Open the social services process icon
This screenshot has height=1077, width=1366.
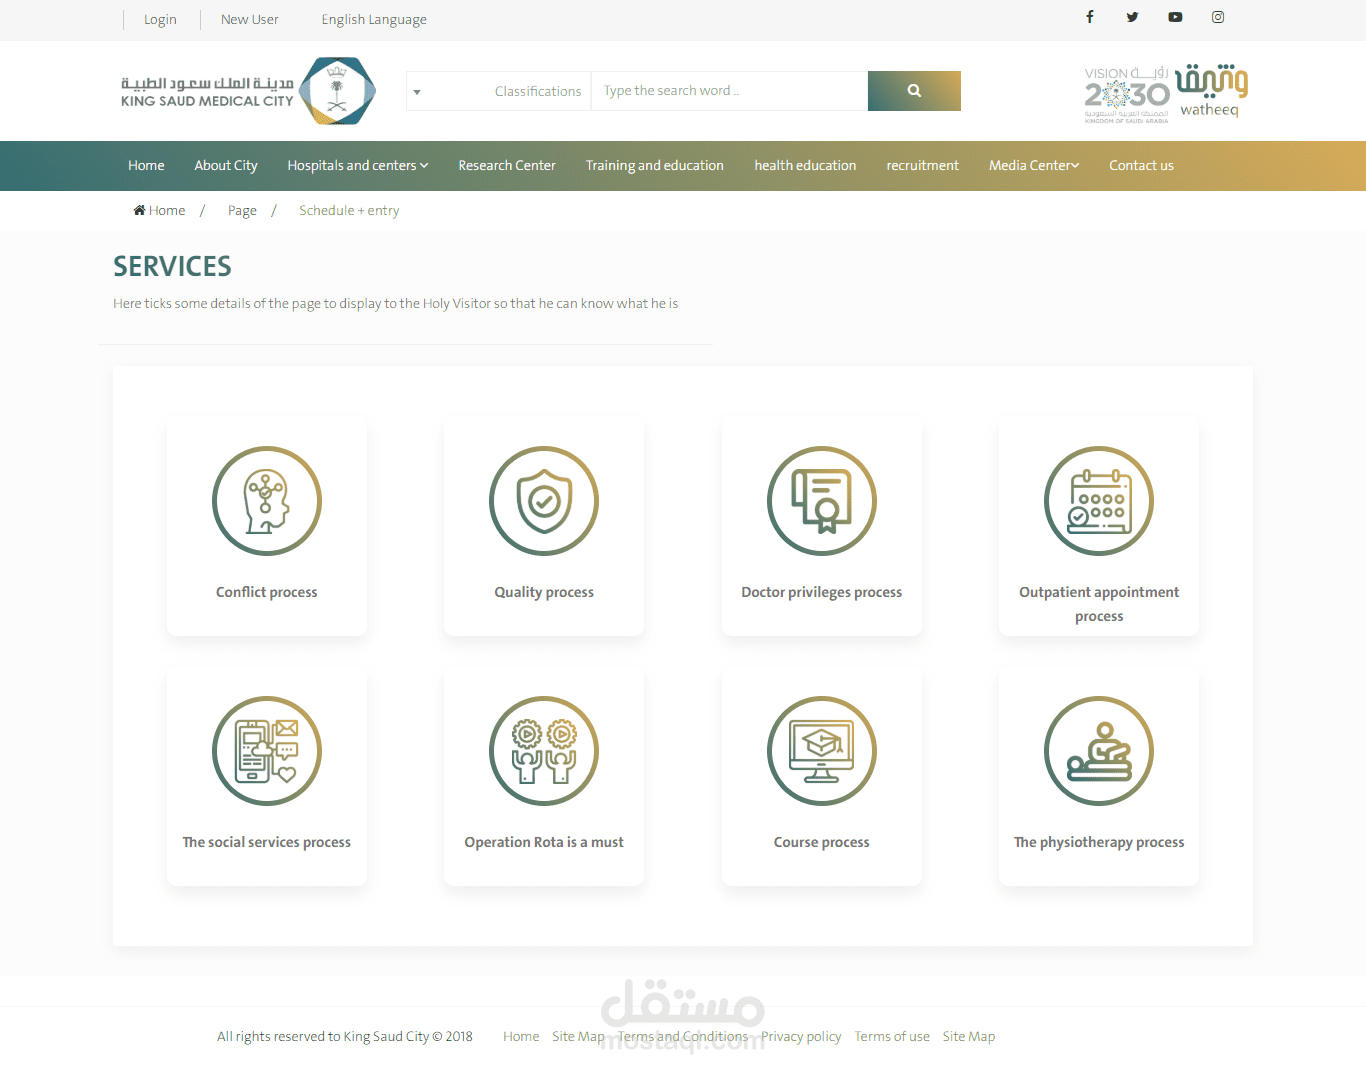coord(267,751)
